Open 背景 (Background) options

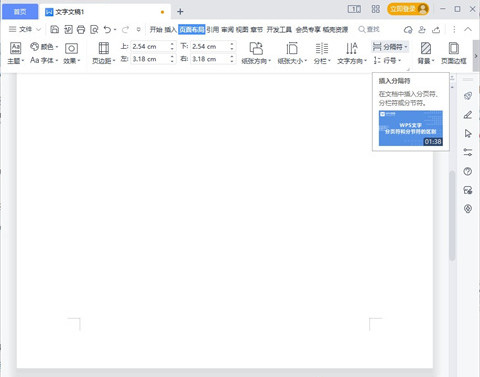coord(426,53)
